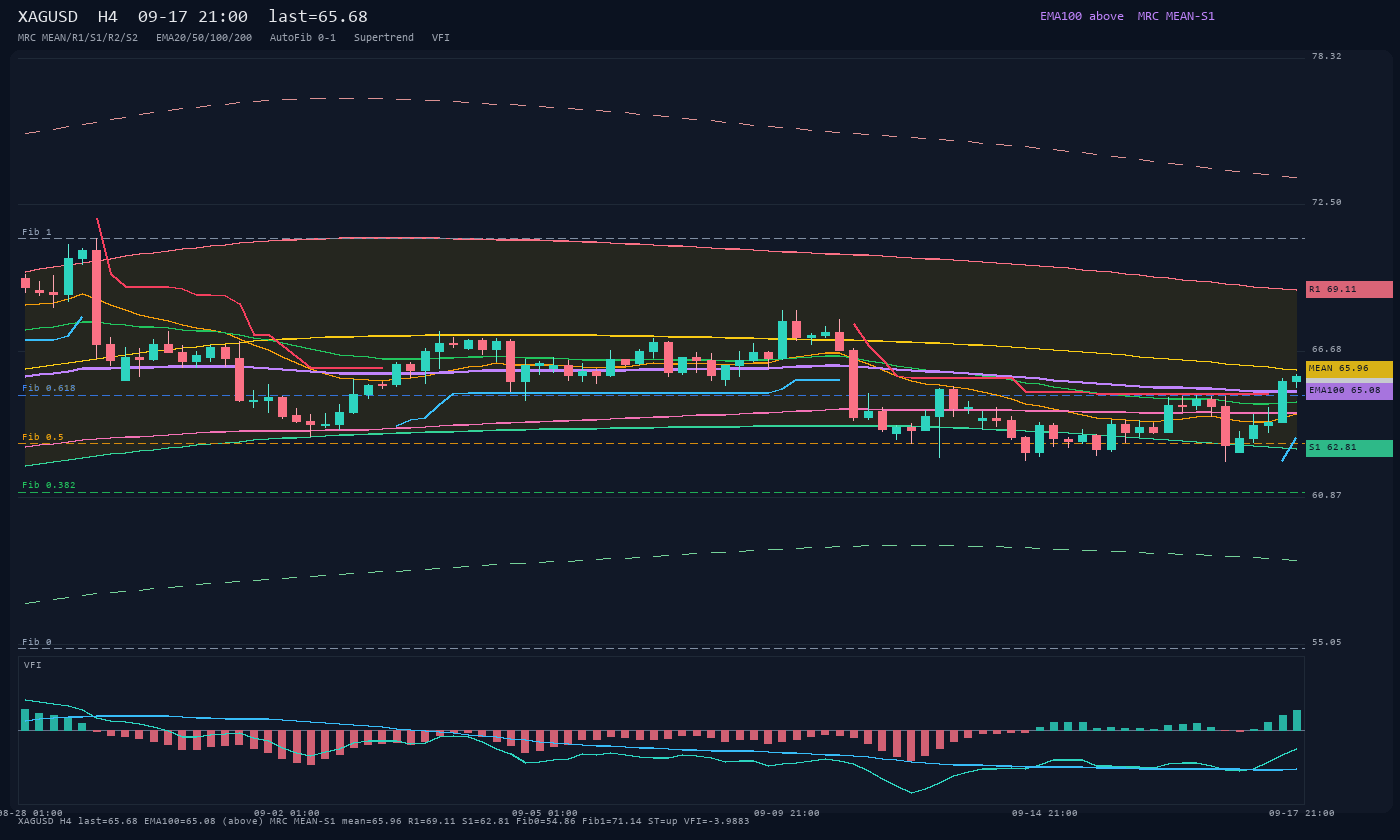The height and width of the screenshot is (840, 1400).
Task: Select the 'MRC MEAN-S1' status text
Action: tap(1176, 16)
